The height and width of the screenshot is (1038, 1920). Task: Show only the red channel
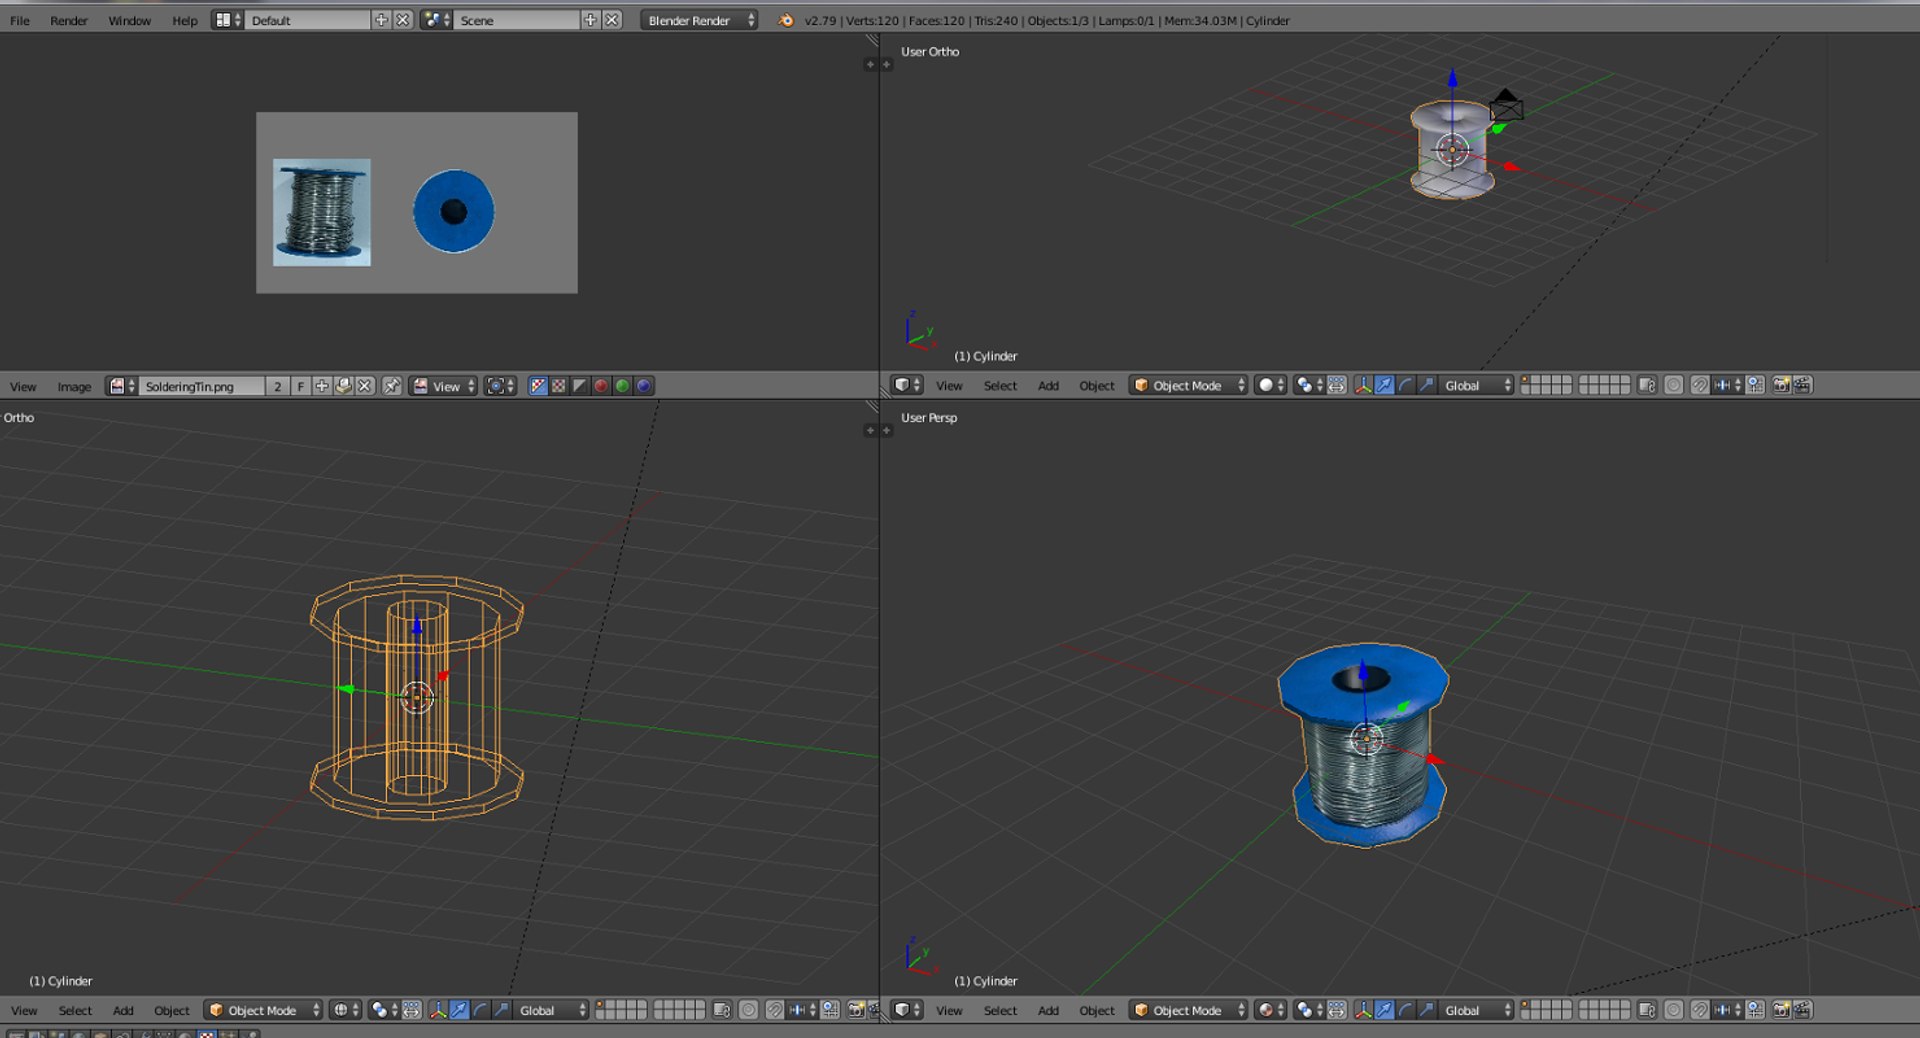pyautogui.click(x=602, y=386)
